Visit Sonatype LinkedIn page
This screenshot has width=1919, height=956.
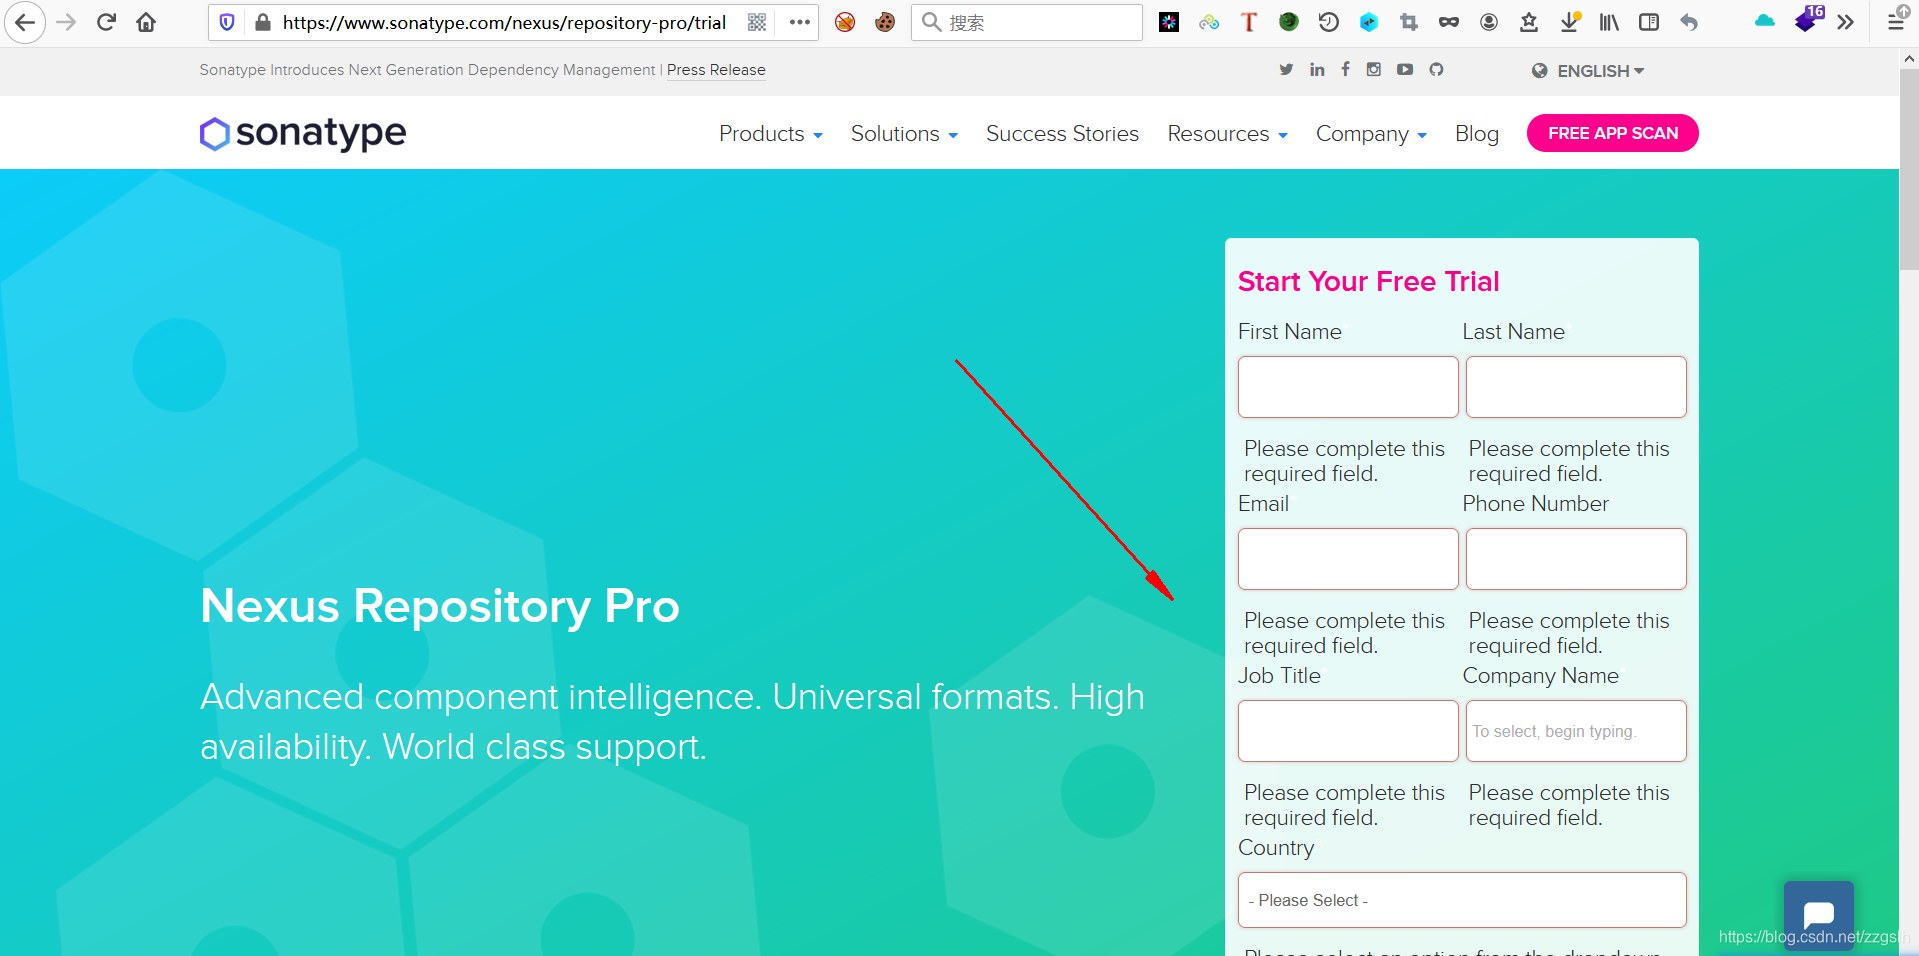pos(1317,69)
